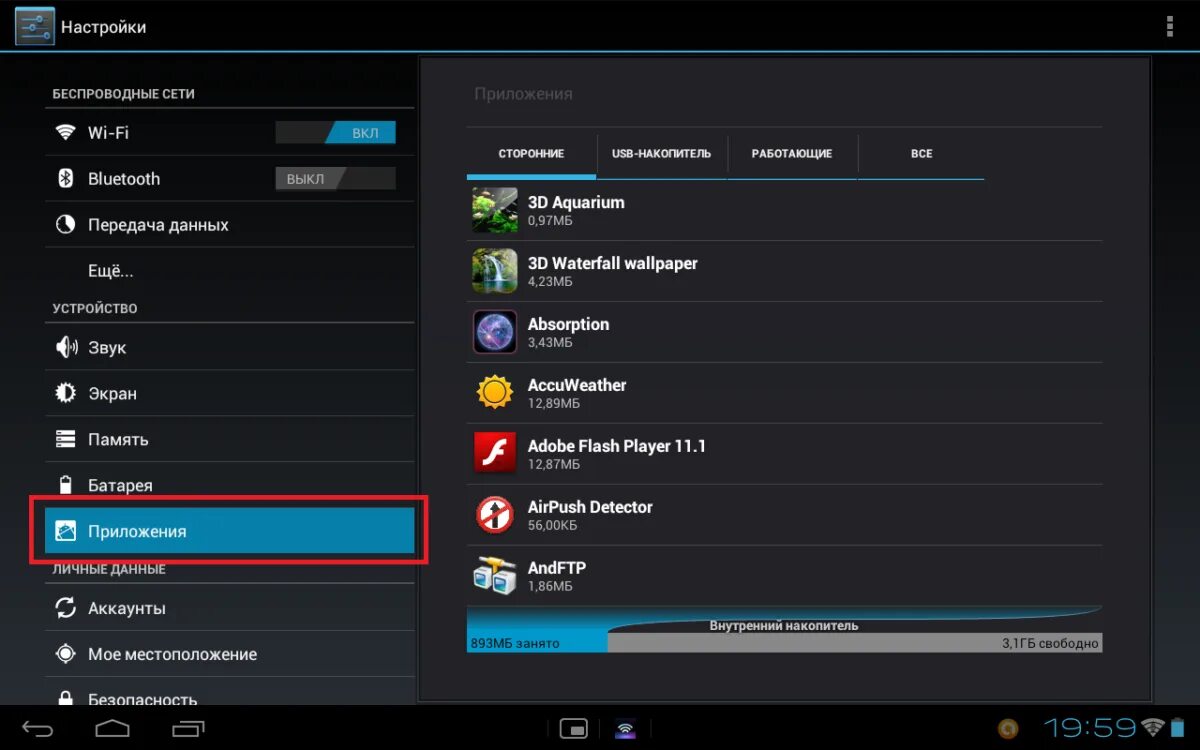
Task: Tap the AirPush Detector icon
Action: tap(495, 515)
